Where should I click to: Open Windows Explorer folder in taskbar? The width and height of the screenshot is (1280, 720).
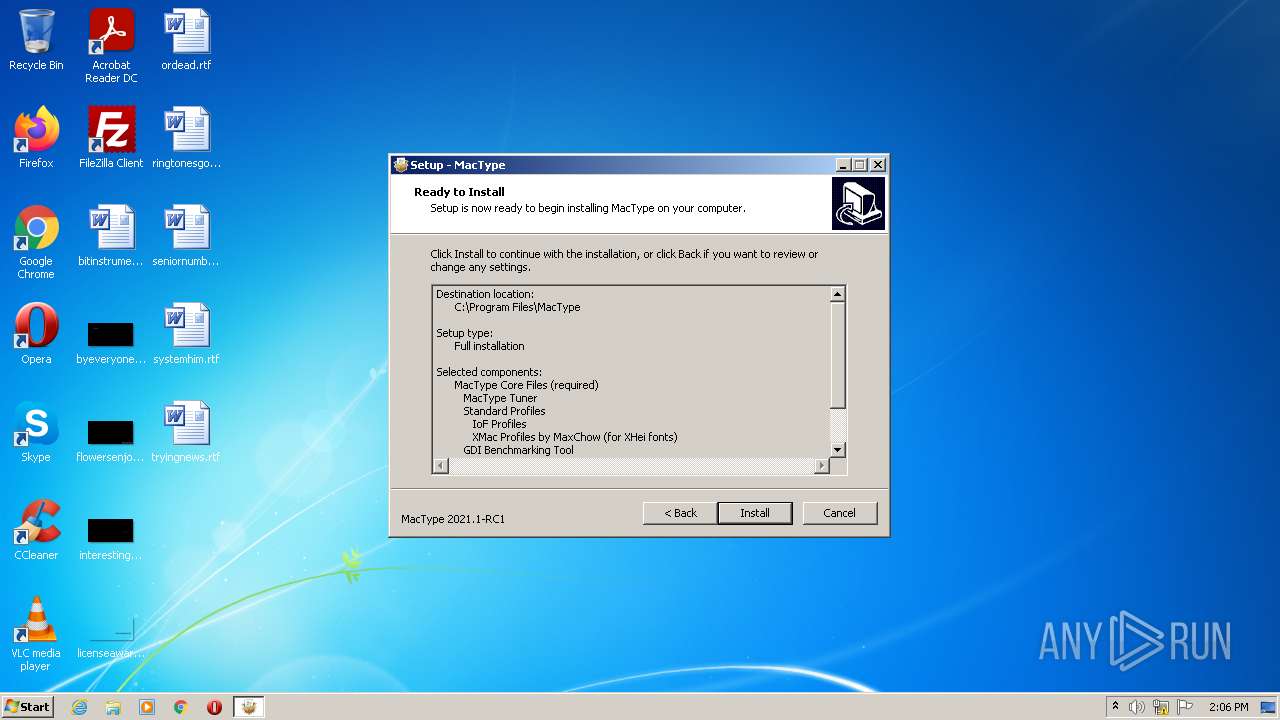click(x=113, y=707)
